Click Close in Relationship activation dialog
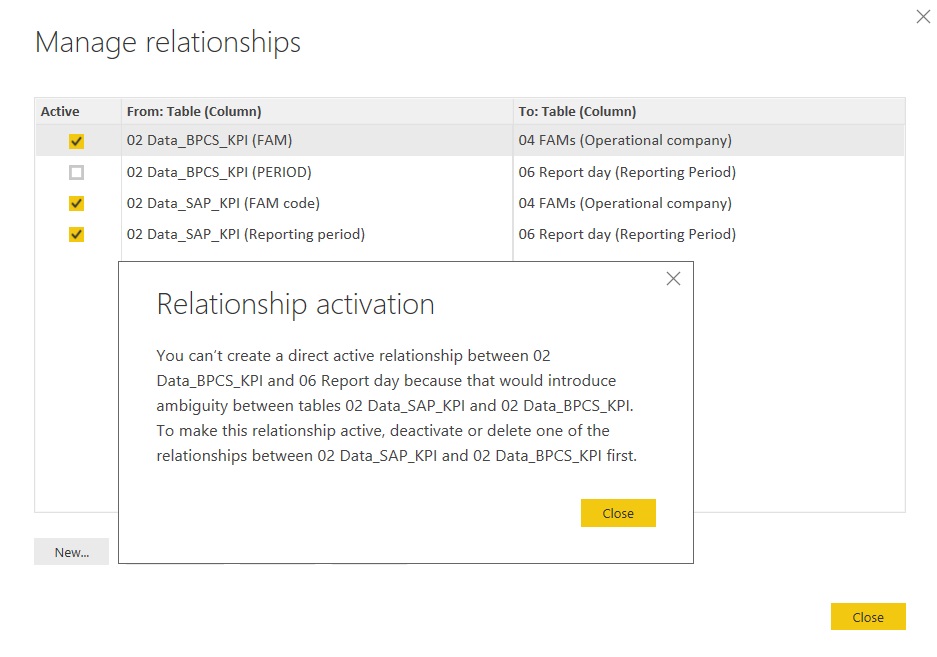 tap(618, 513)
